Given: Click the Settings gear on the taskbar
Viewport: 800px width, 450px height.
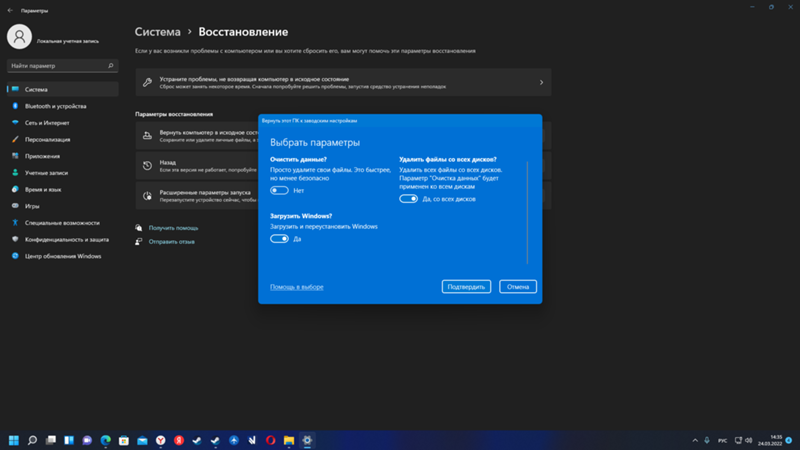Looking at the screenshot, I should click(307, 440).
